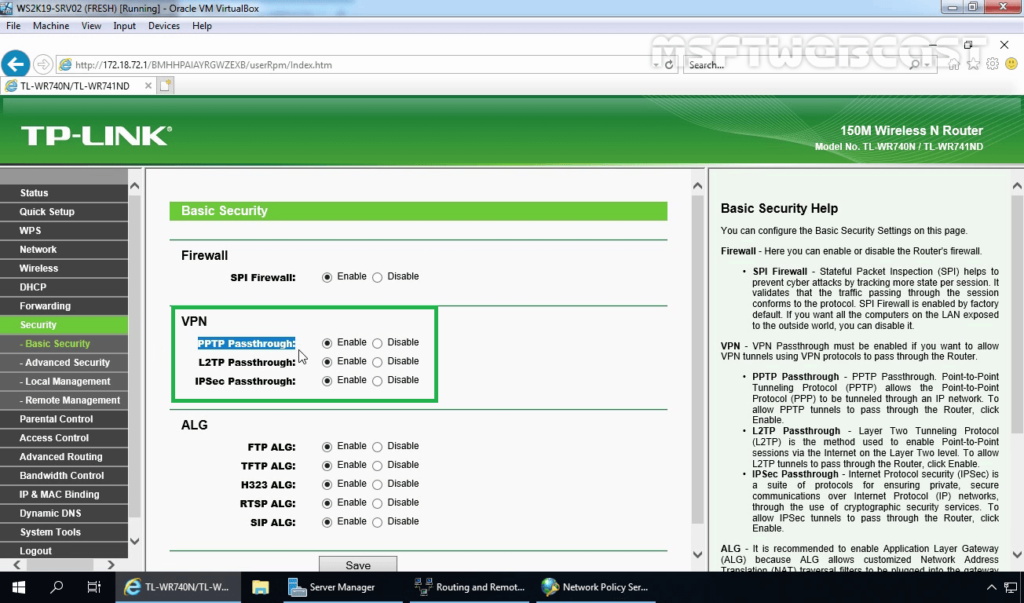1024x603 pixels.
Task: Open the VirtualBox View menu
Action: 91,26
